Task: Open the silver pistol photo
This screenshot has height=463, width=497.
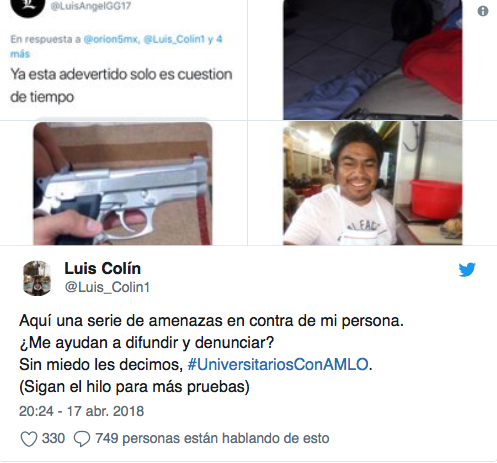Action: point(123,184)
